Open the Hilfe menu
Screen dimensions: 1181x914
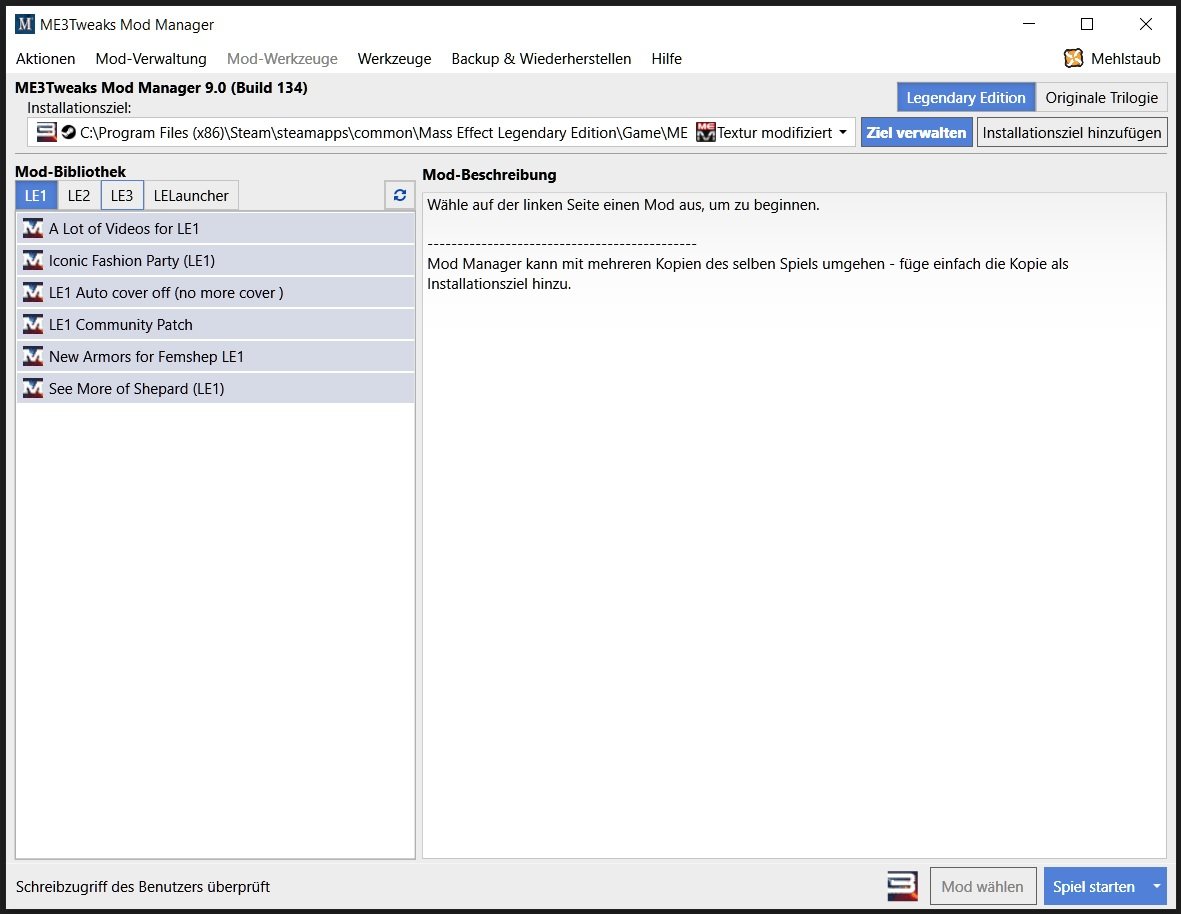[667, 59]
